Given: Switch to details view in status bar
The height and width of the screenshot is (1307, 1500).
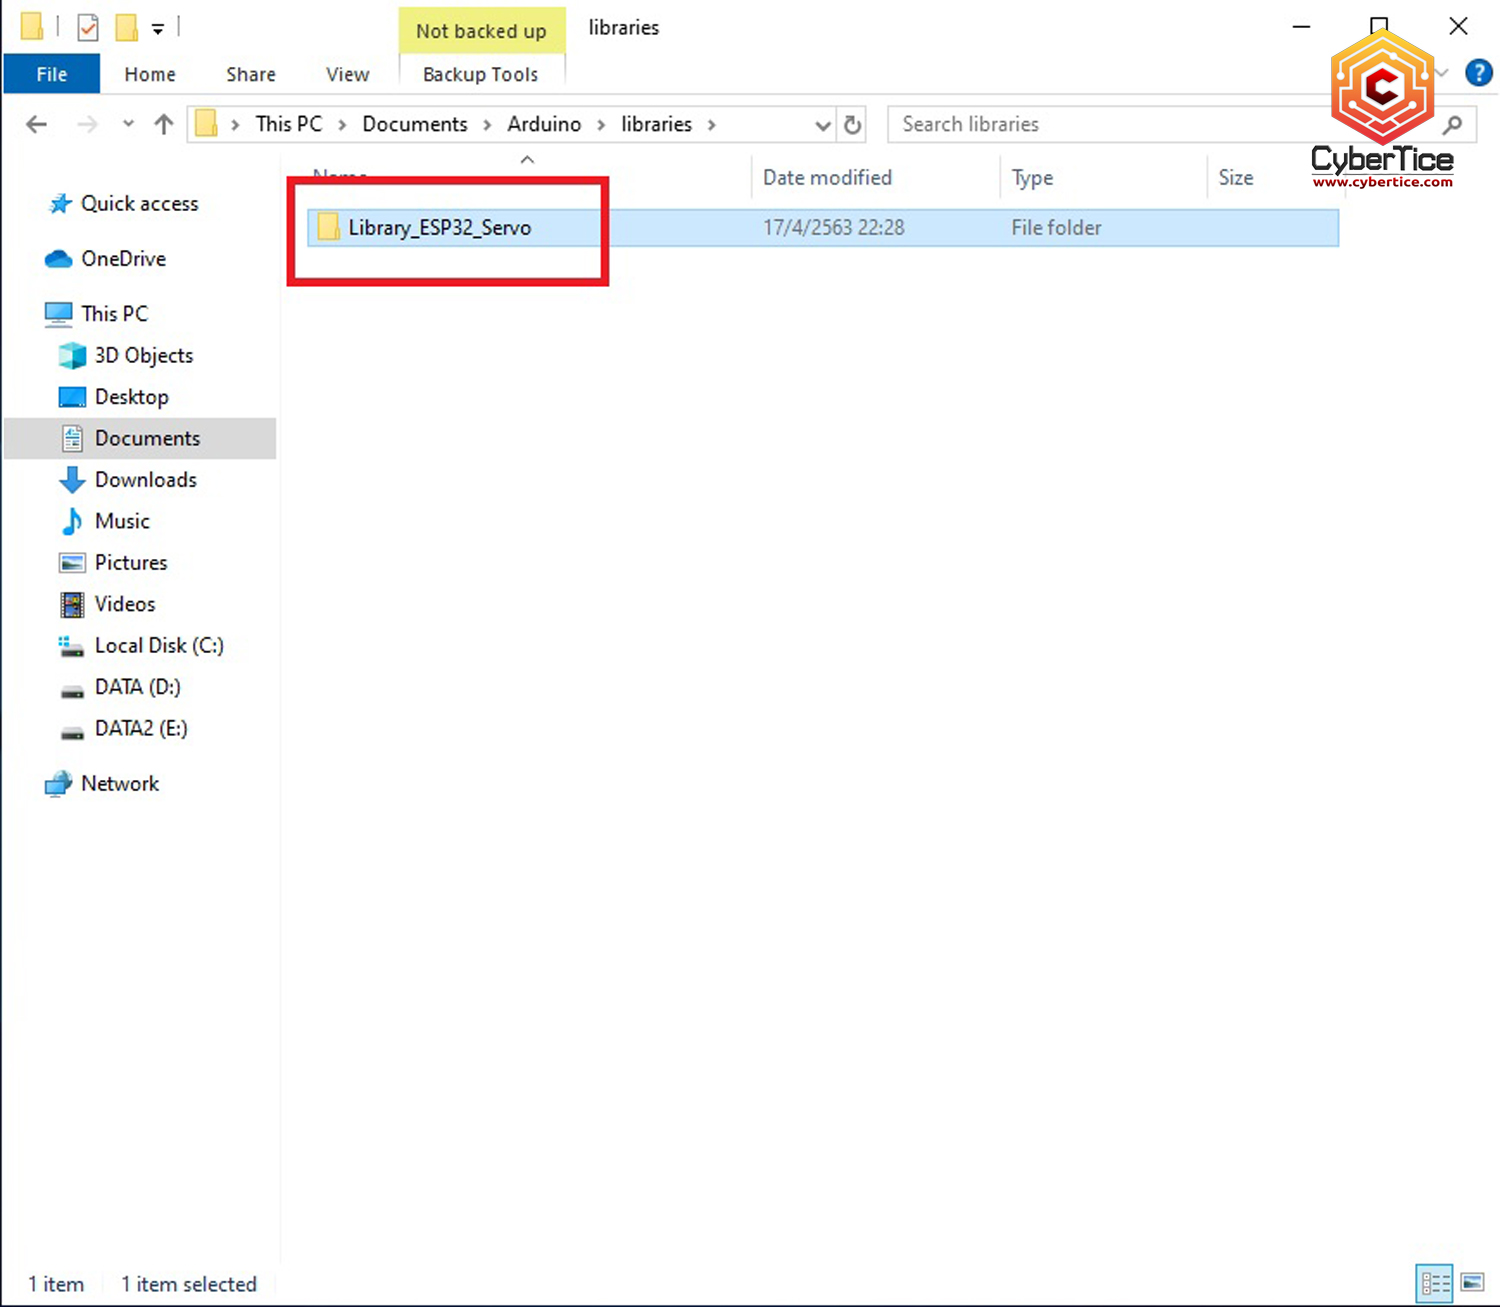Looking at the screenshot, I should pos(1435,1282).
